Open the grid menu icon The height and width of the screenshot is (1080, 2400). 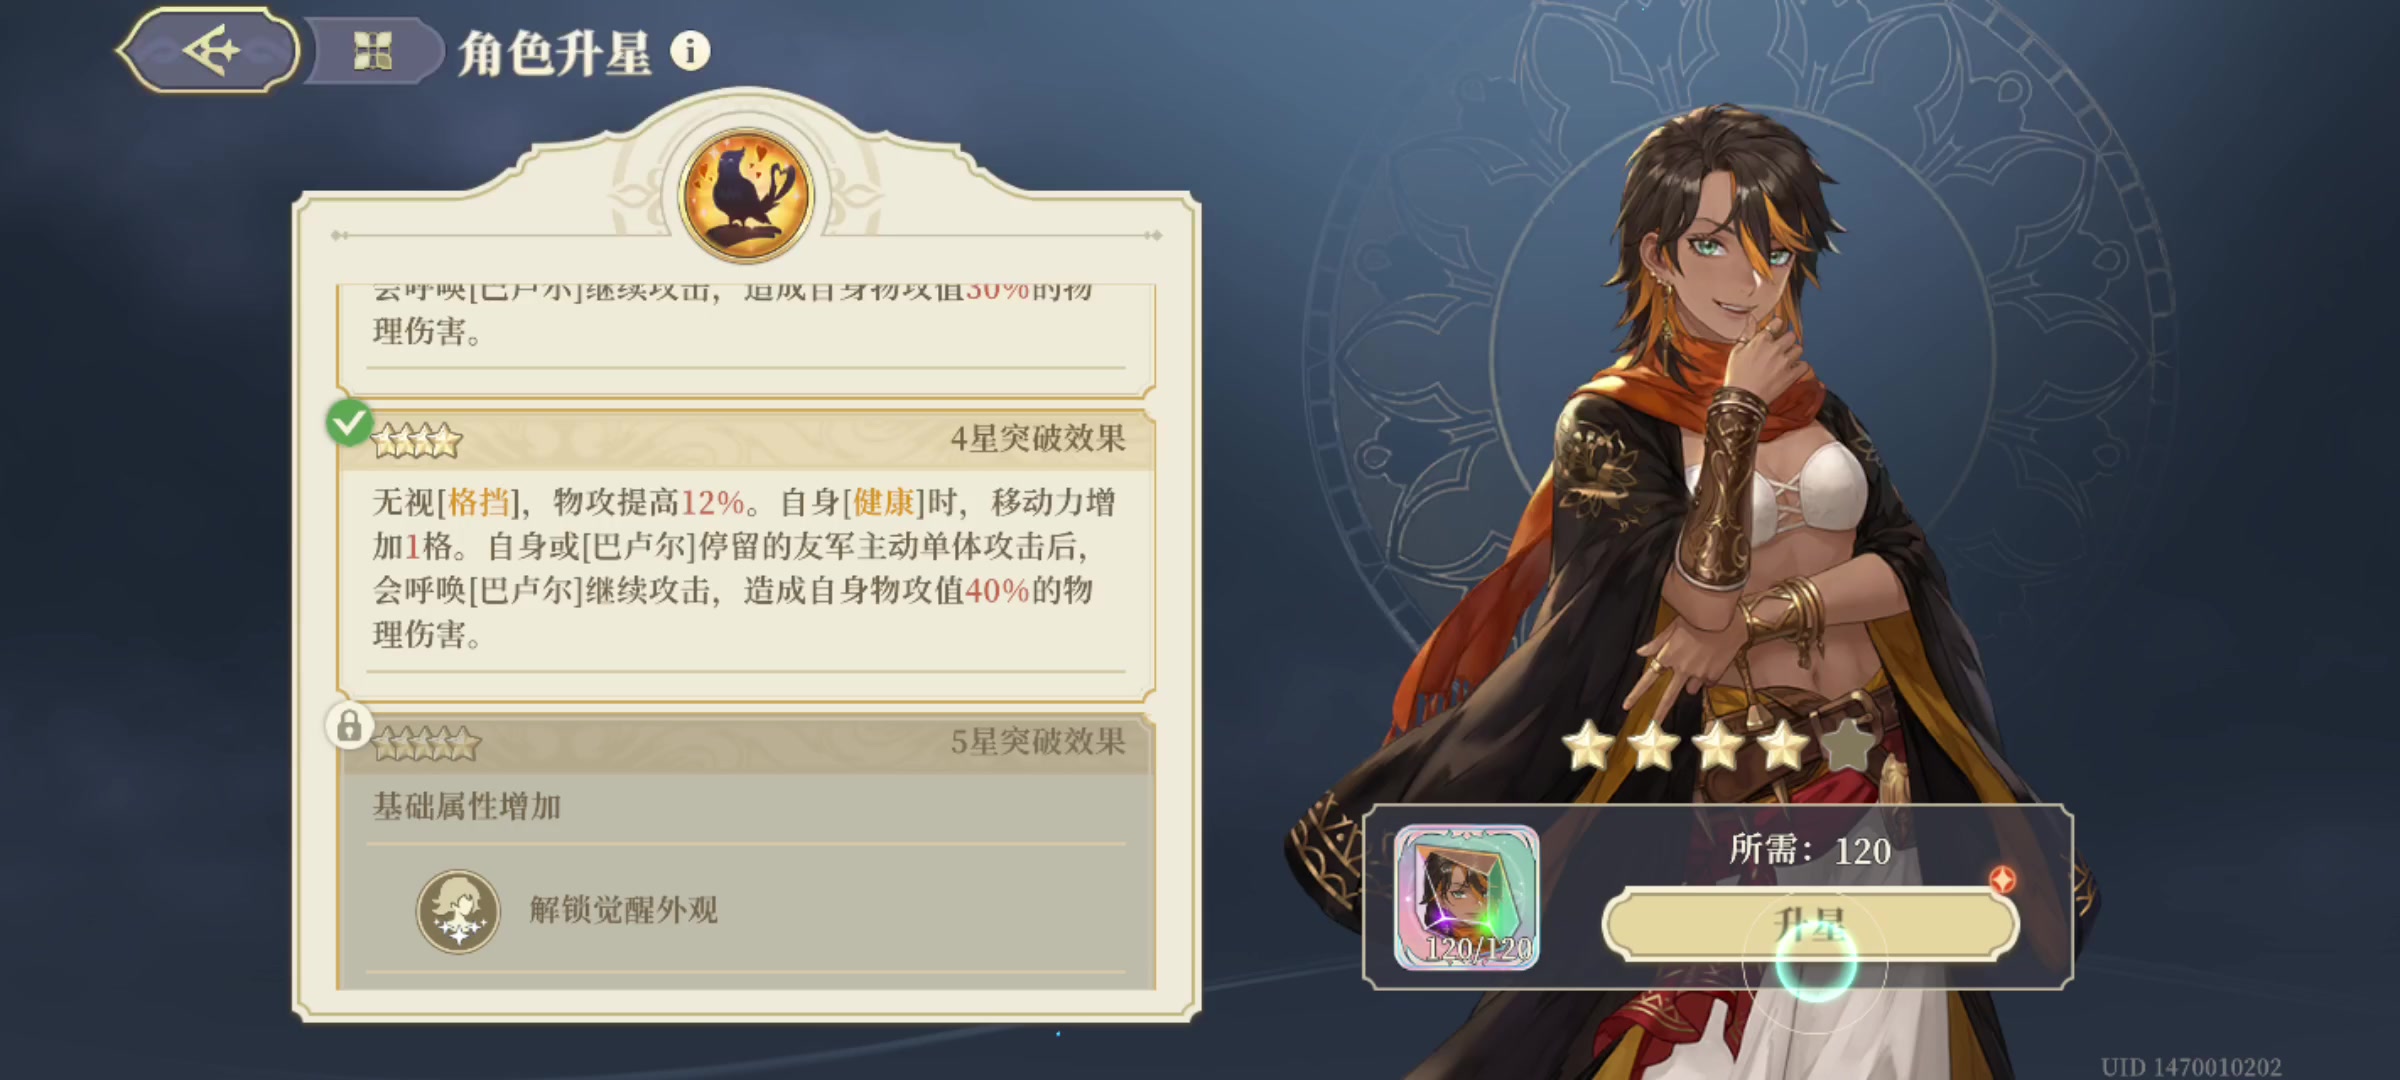pyautogui.click(x=372, y=51)
